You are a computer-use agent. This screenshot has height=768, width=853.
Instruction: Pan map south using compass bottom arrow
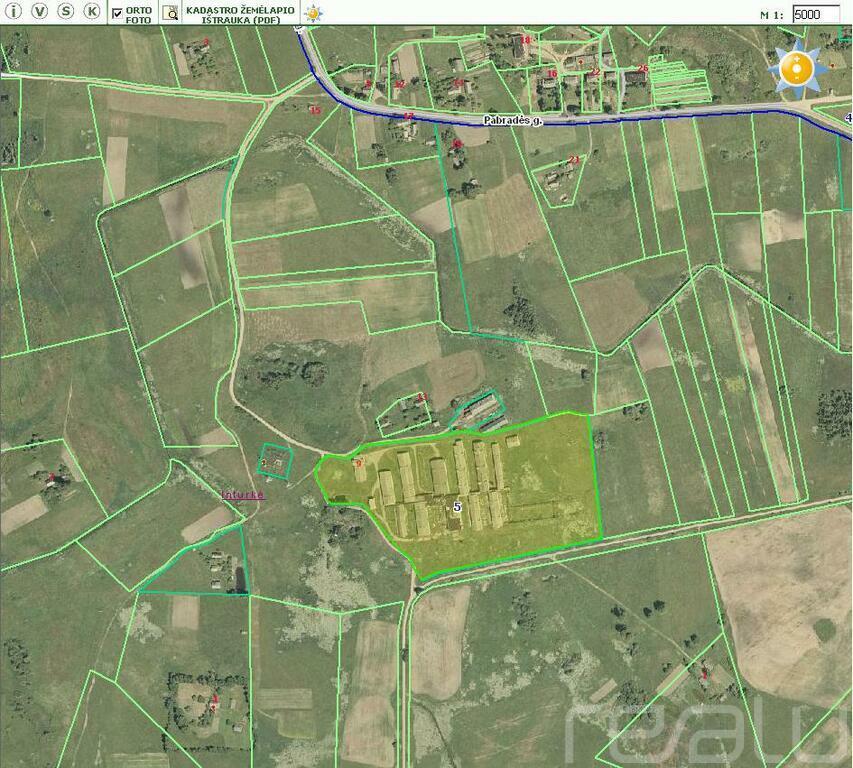(797, 93)
